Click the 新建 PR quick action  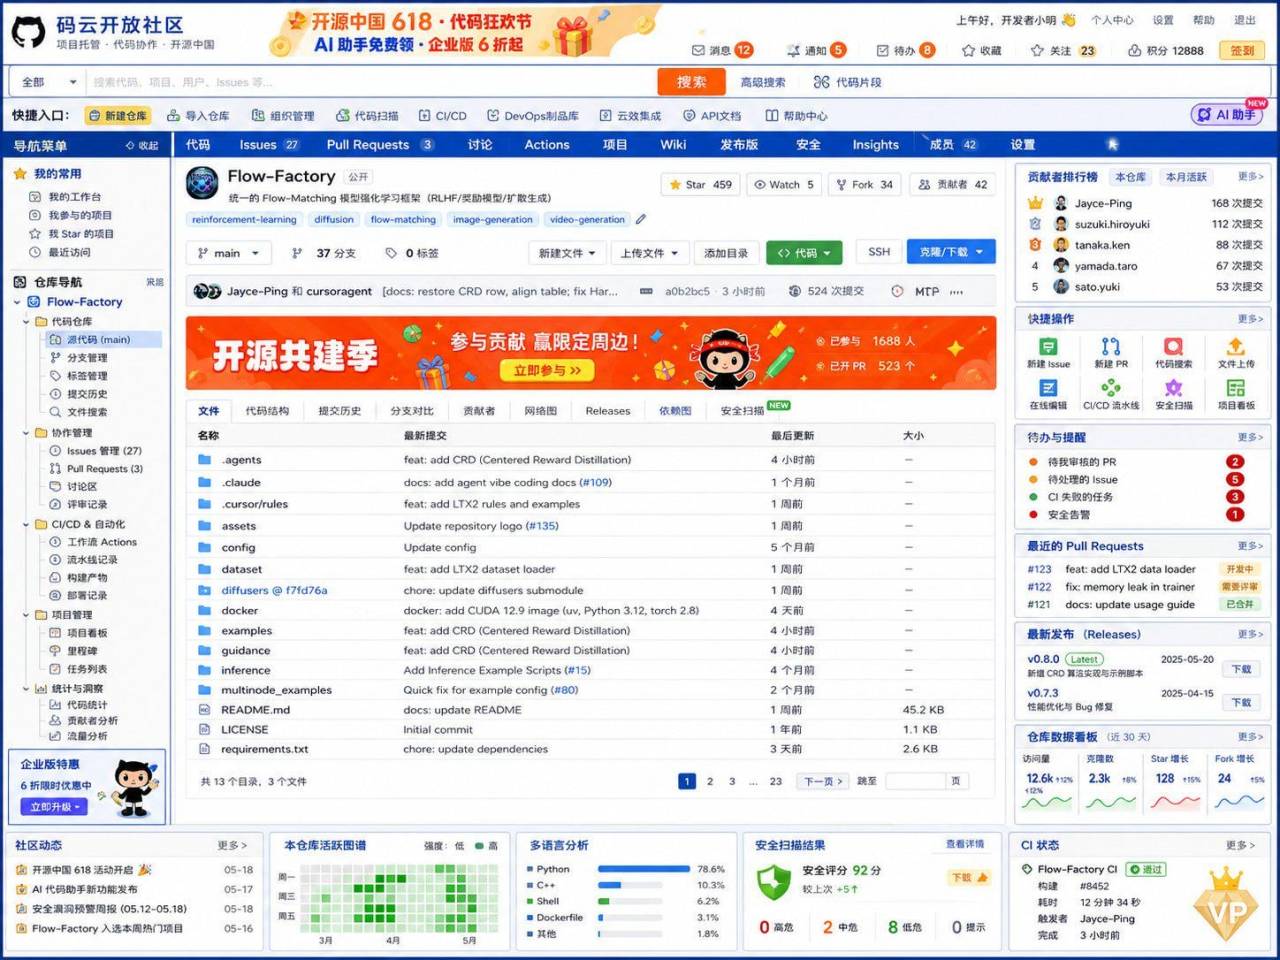(1111, 353)
